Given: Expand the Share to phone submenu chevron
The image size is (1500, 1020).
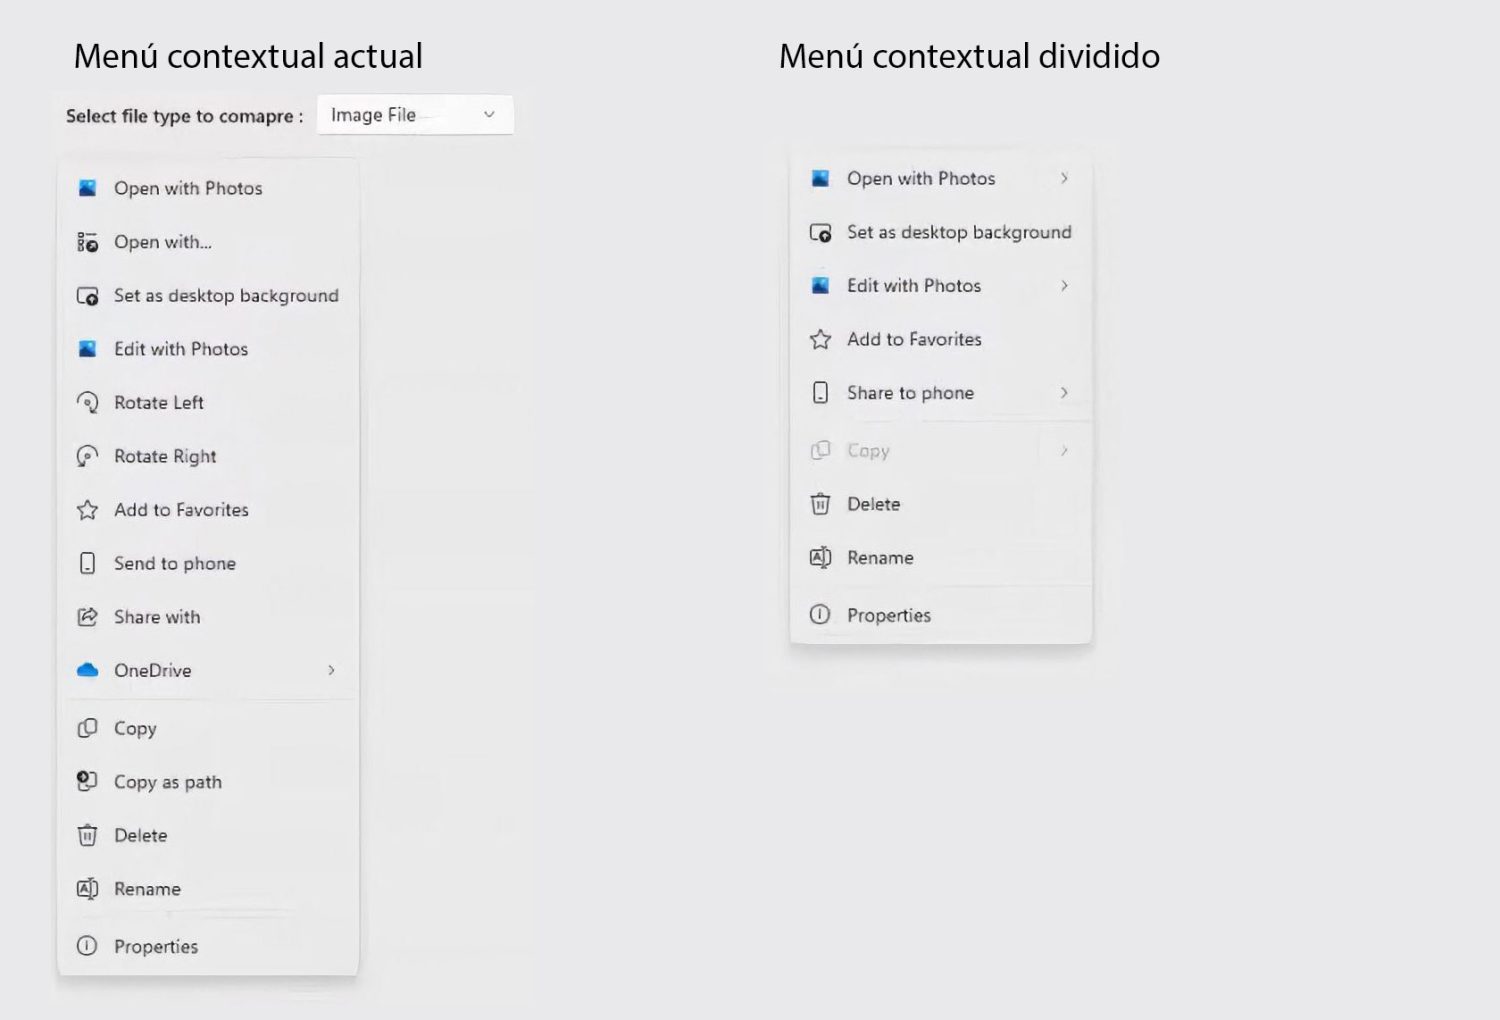Looking at the screenshot, I should pos(1064,393).
